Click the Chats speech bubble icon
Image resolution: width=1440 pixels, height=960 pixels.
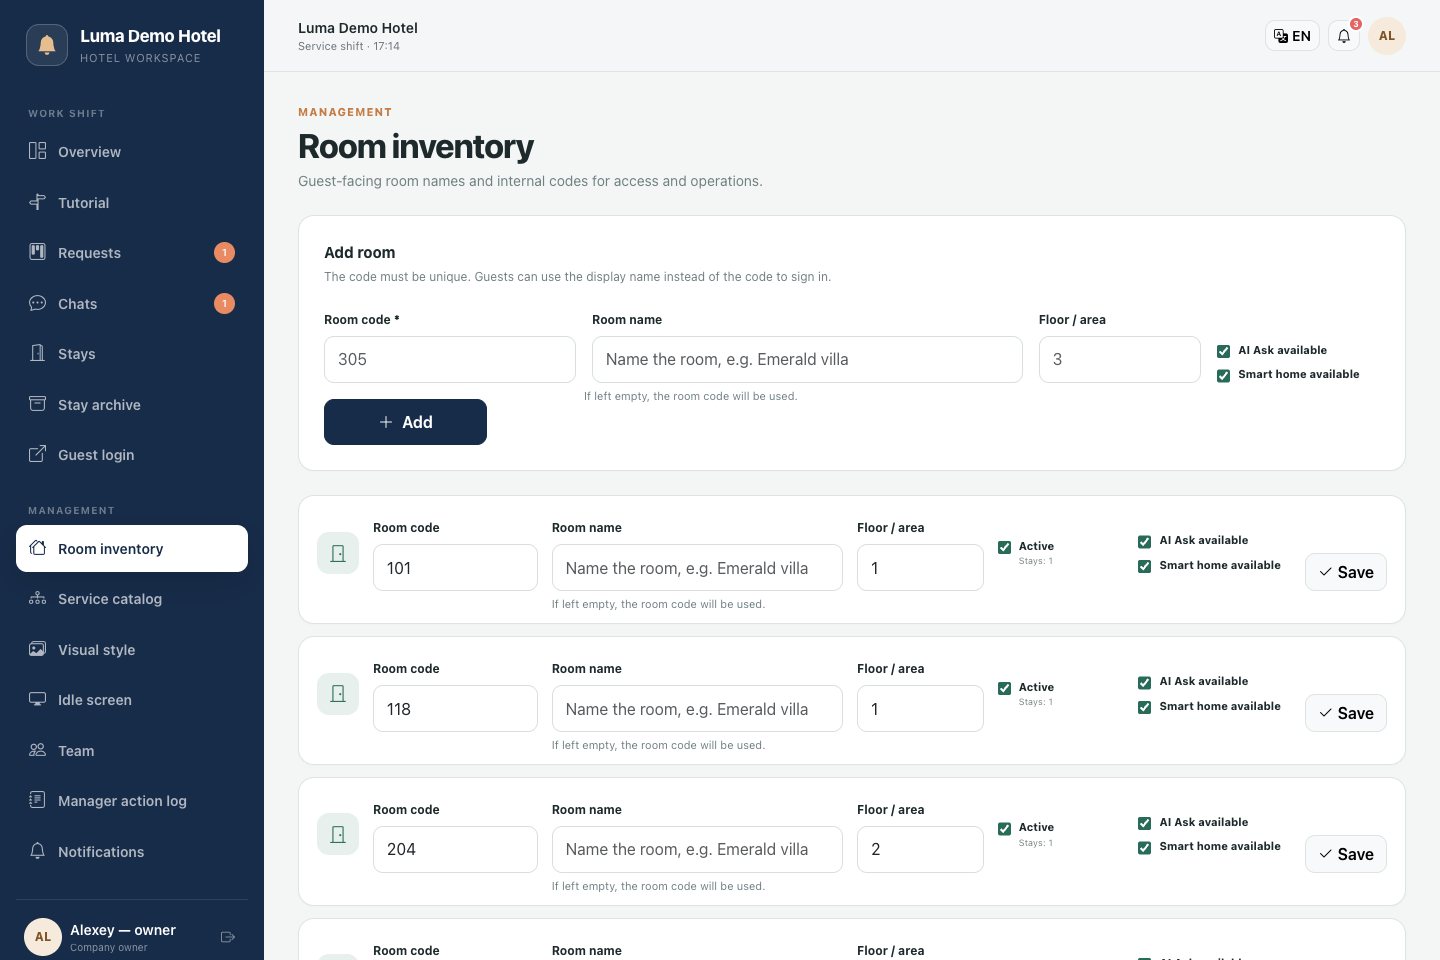click(x=37, y=303)
